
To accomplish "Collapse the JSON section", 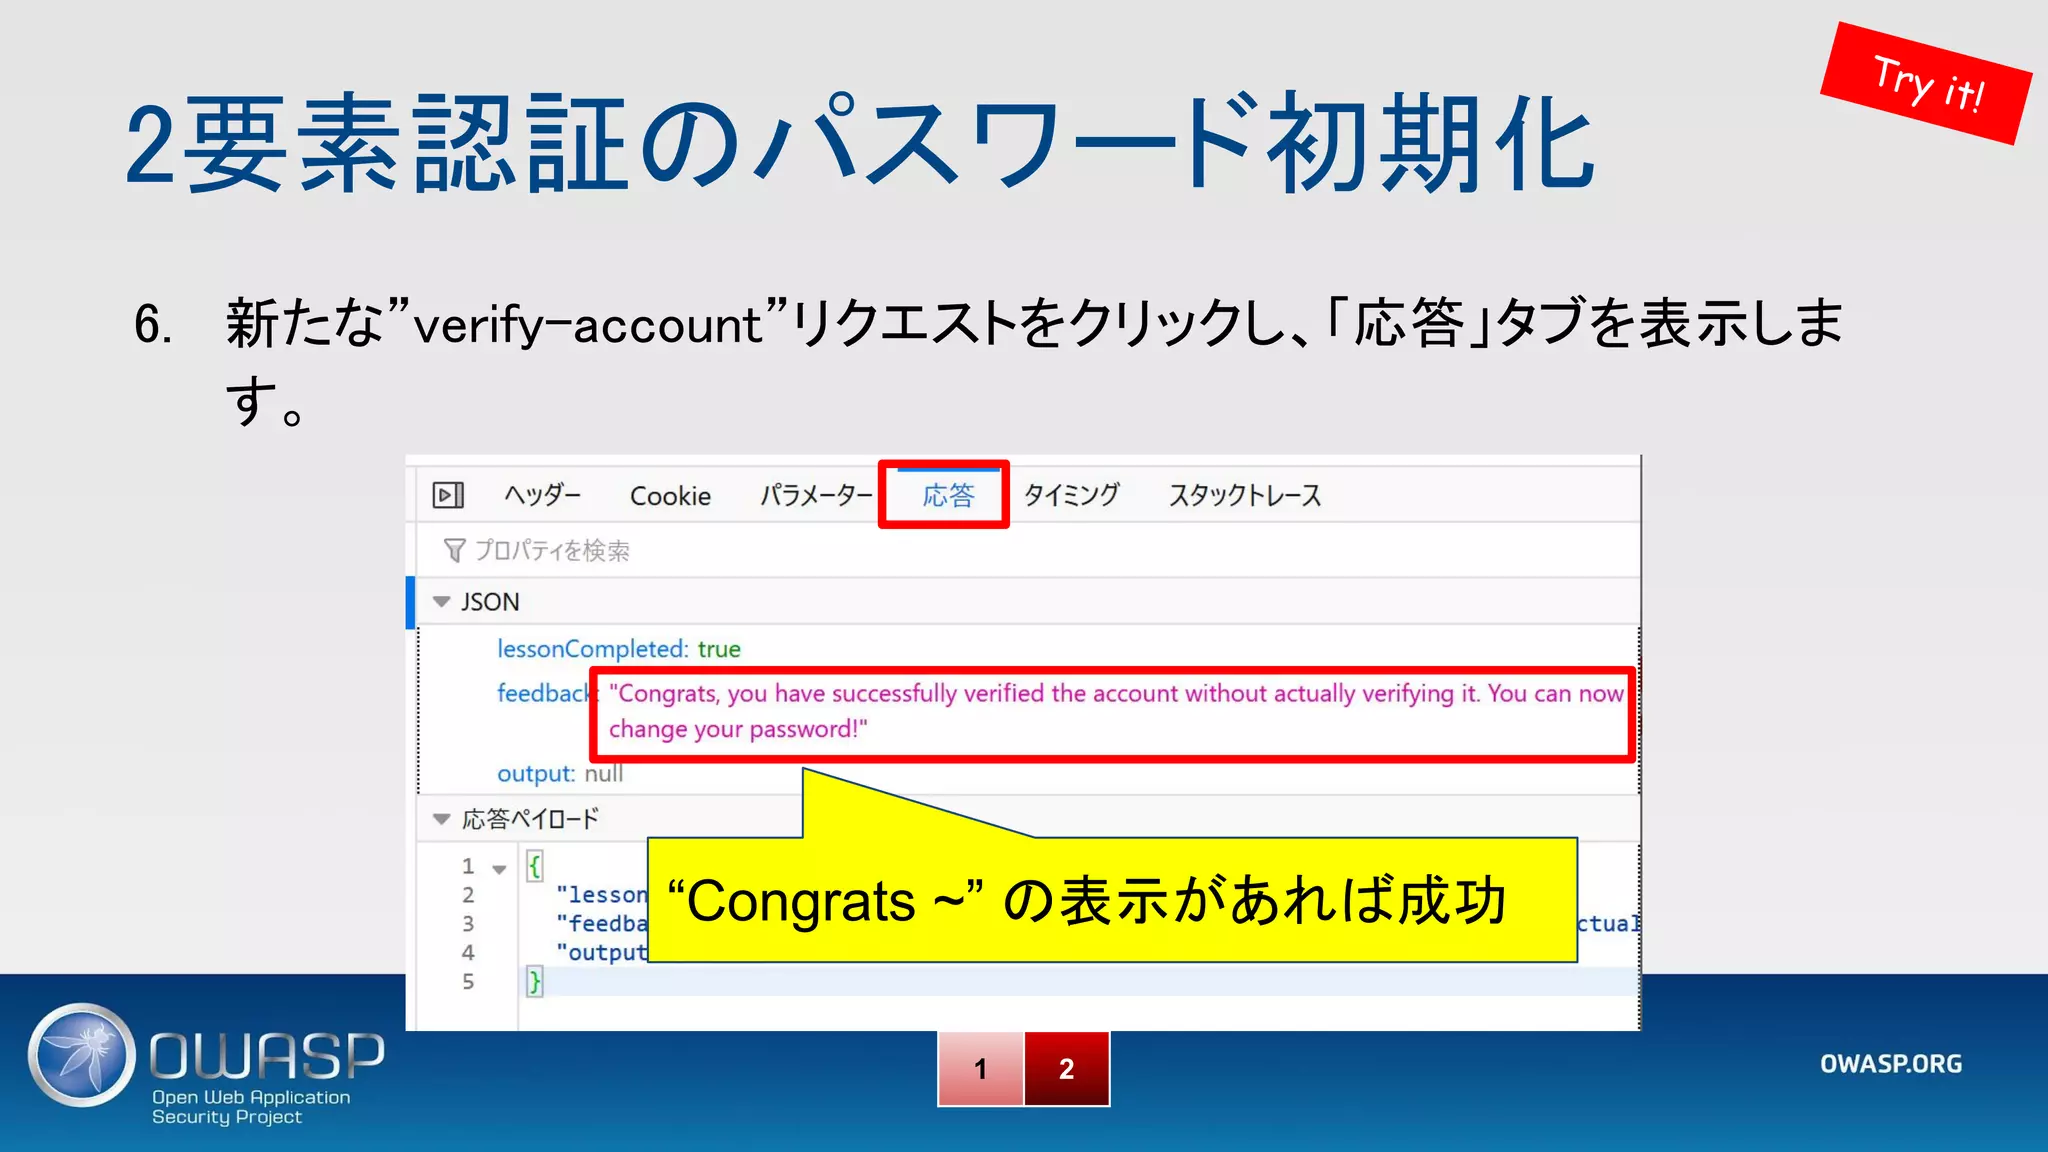I will (x=441, y=602).
